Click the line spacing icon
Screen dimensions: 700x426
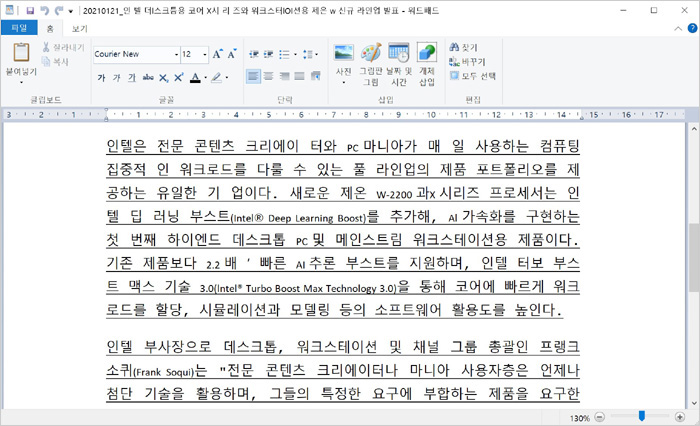click(308, 54)
